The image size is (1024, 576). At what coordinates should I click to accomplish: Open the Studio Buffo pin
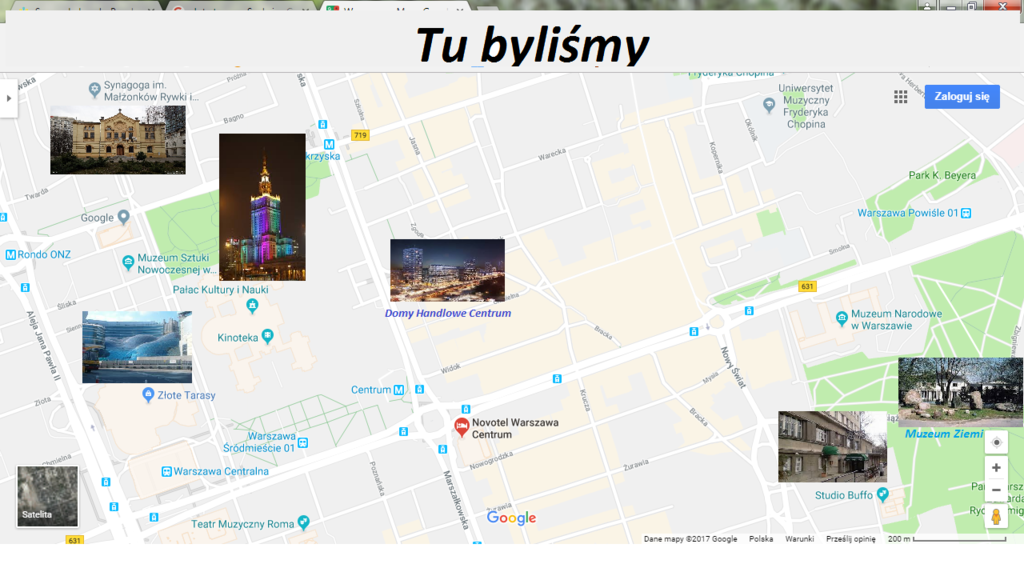(883, 494)
